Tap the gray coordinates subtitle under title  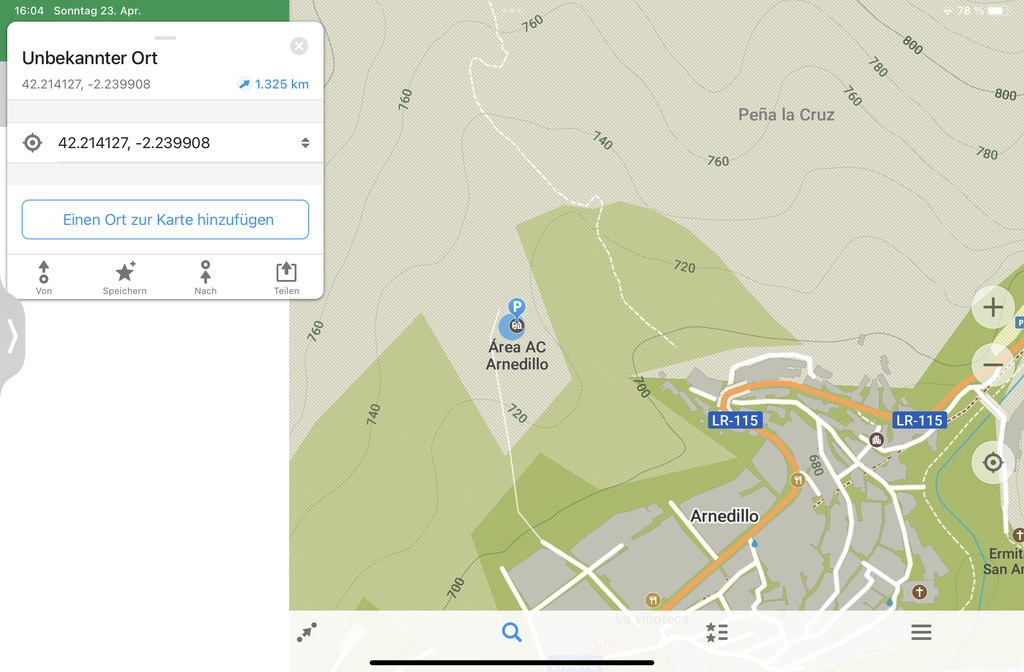(86, 84)
